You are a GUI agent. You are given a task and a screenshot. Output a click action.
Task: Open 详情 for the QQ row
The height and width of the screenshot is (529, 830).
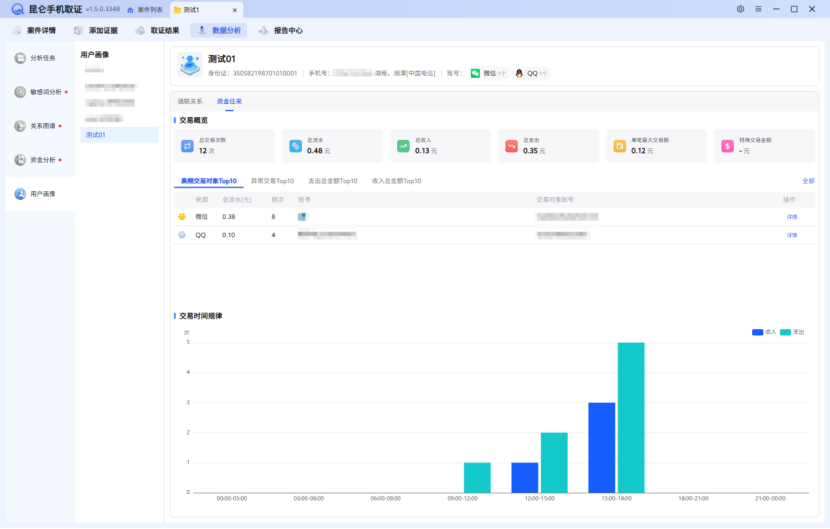click(x=792, y=236)
